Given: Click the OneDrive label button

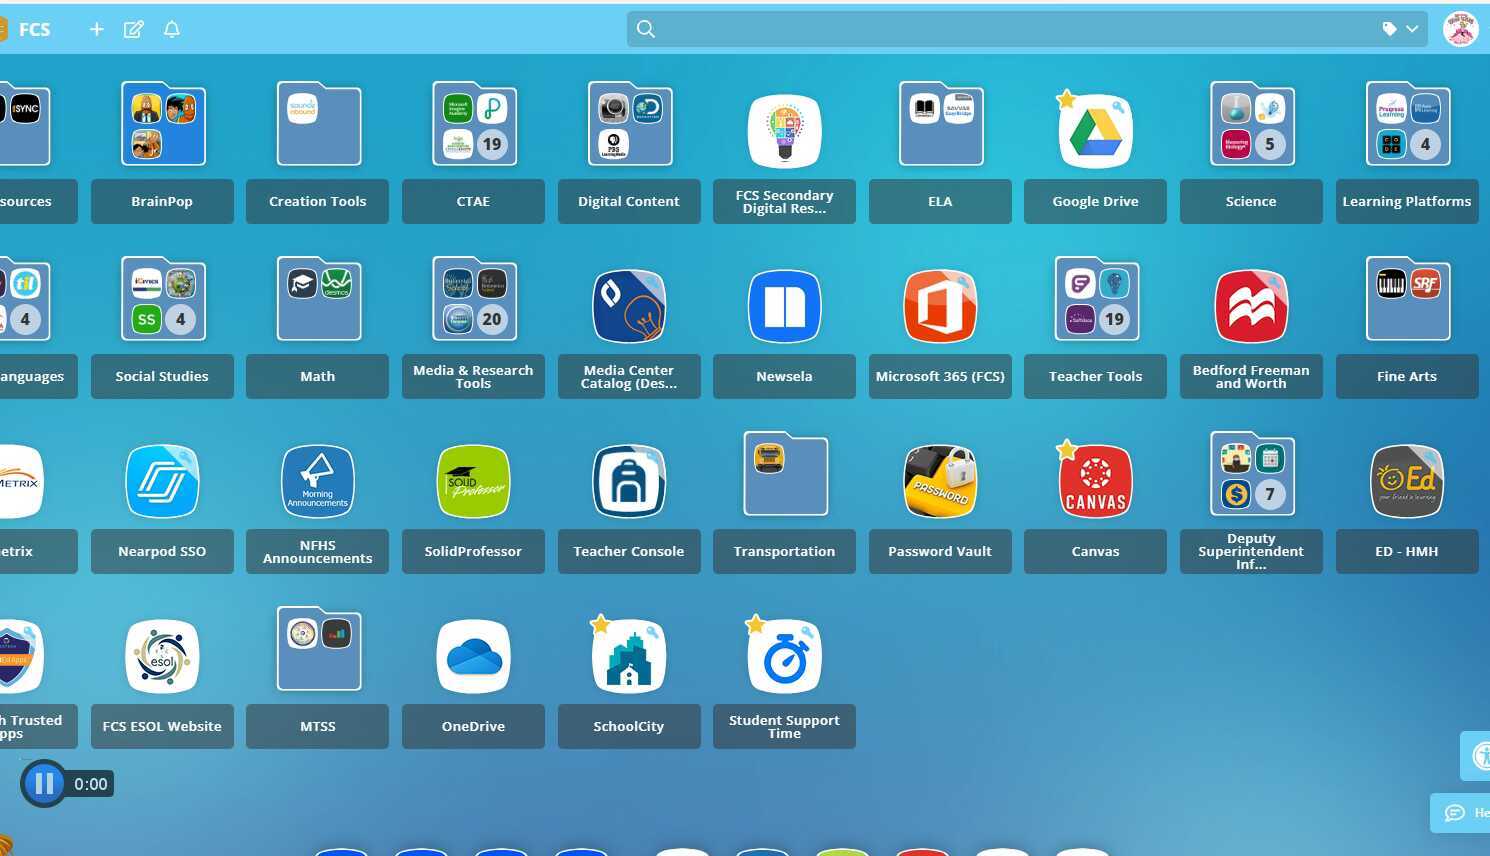Looking at the screenshot, I should coord(474,727).
